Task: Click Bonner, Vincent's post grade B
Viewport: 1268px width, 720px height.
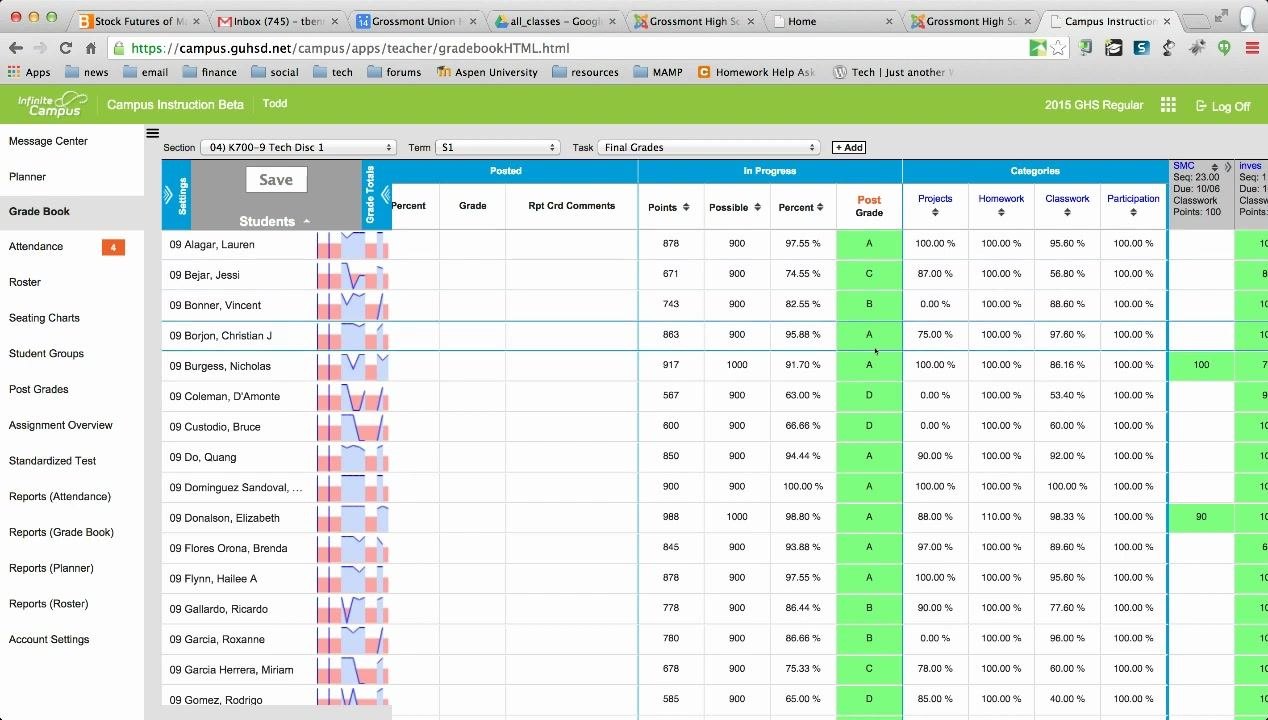Action: [x=869, y=304]
